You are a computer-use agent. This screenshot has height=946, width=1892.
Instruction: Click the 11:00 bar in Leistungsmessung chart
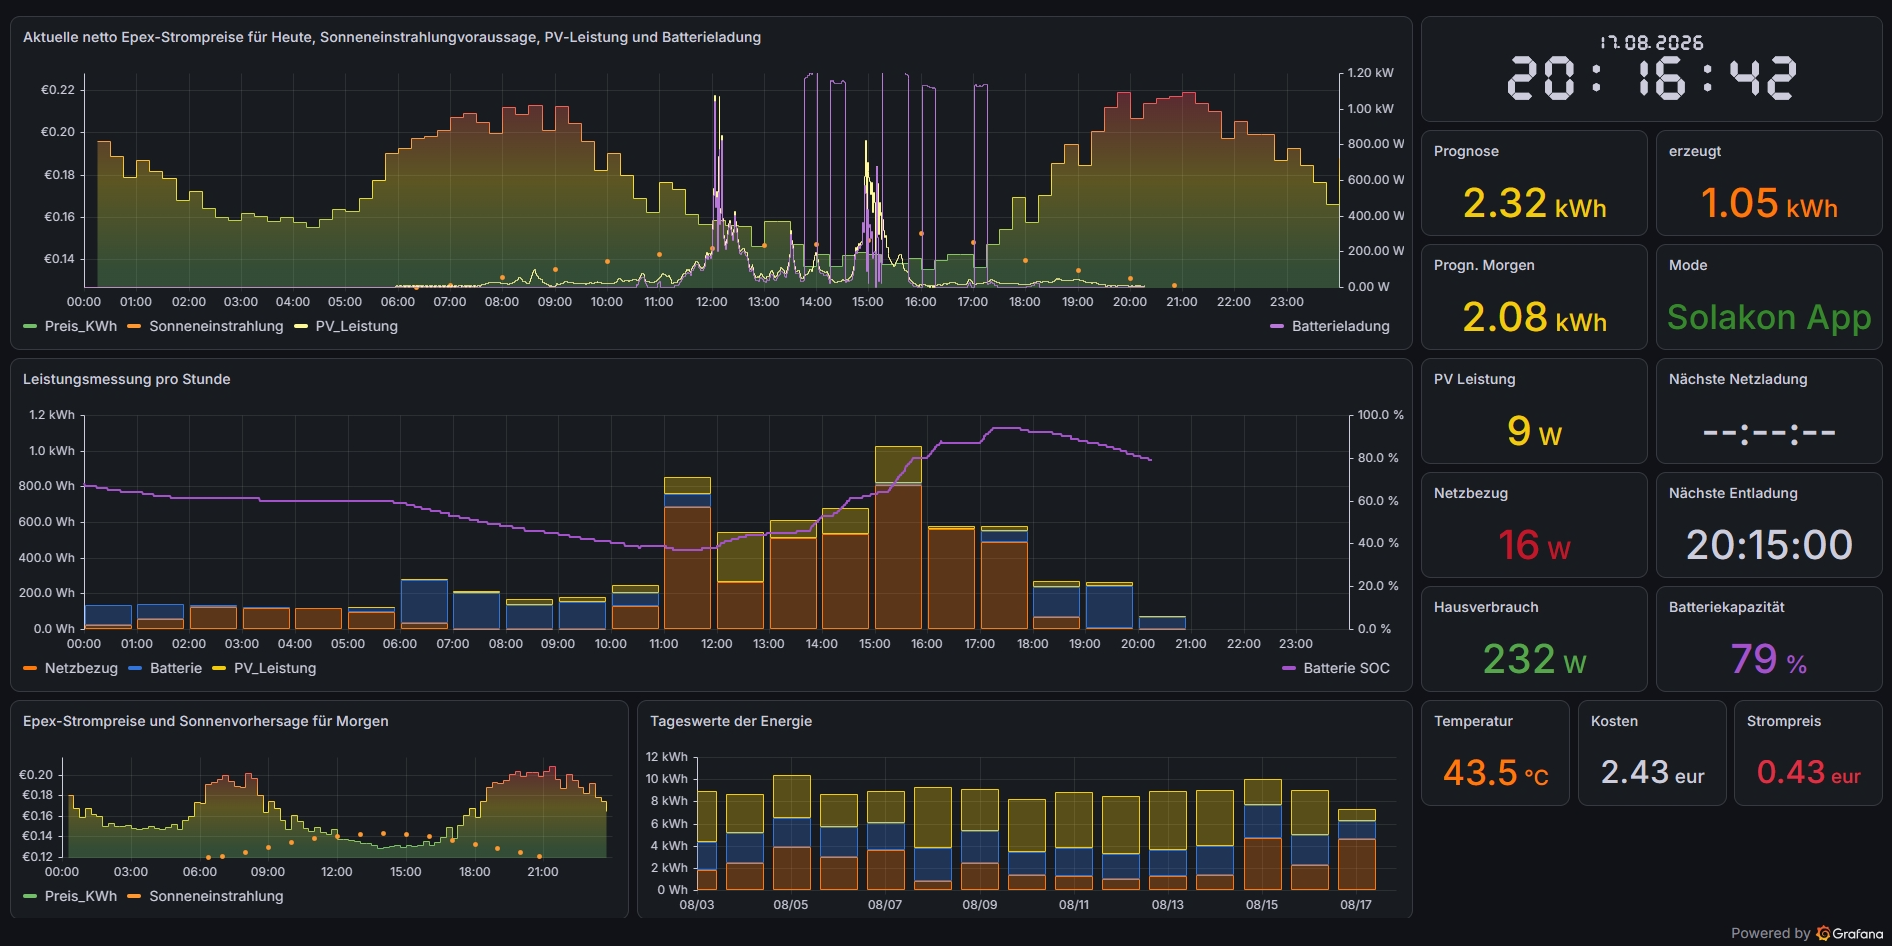(x=687, y=553)
